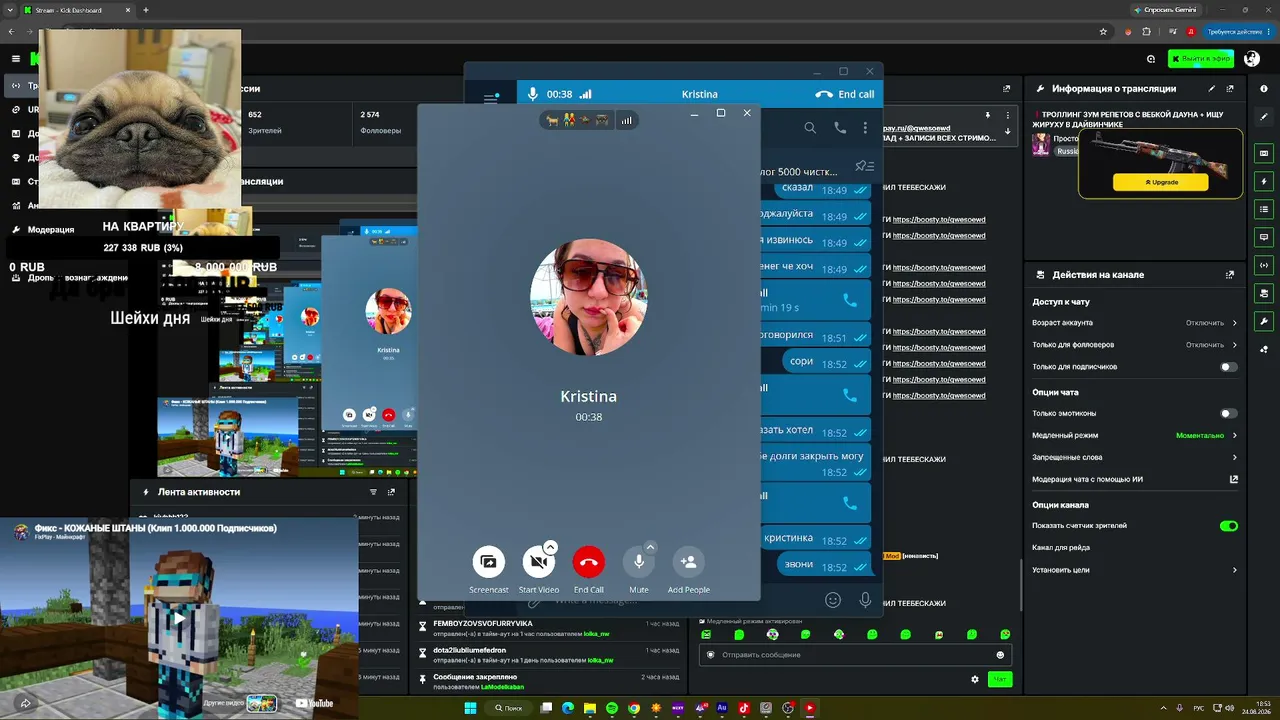Open Telegram chat three-dot menu
Image resolution: width=1280 pixels, height=720 pixels.
click(866, 128)
